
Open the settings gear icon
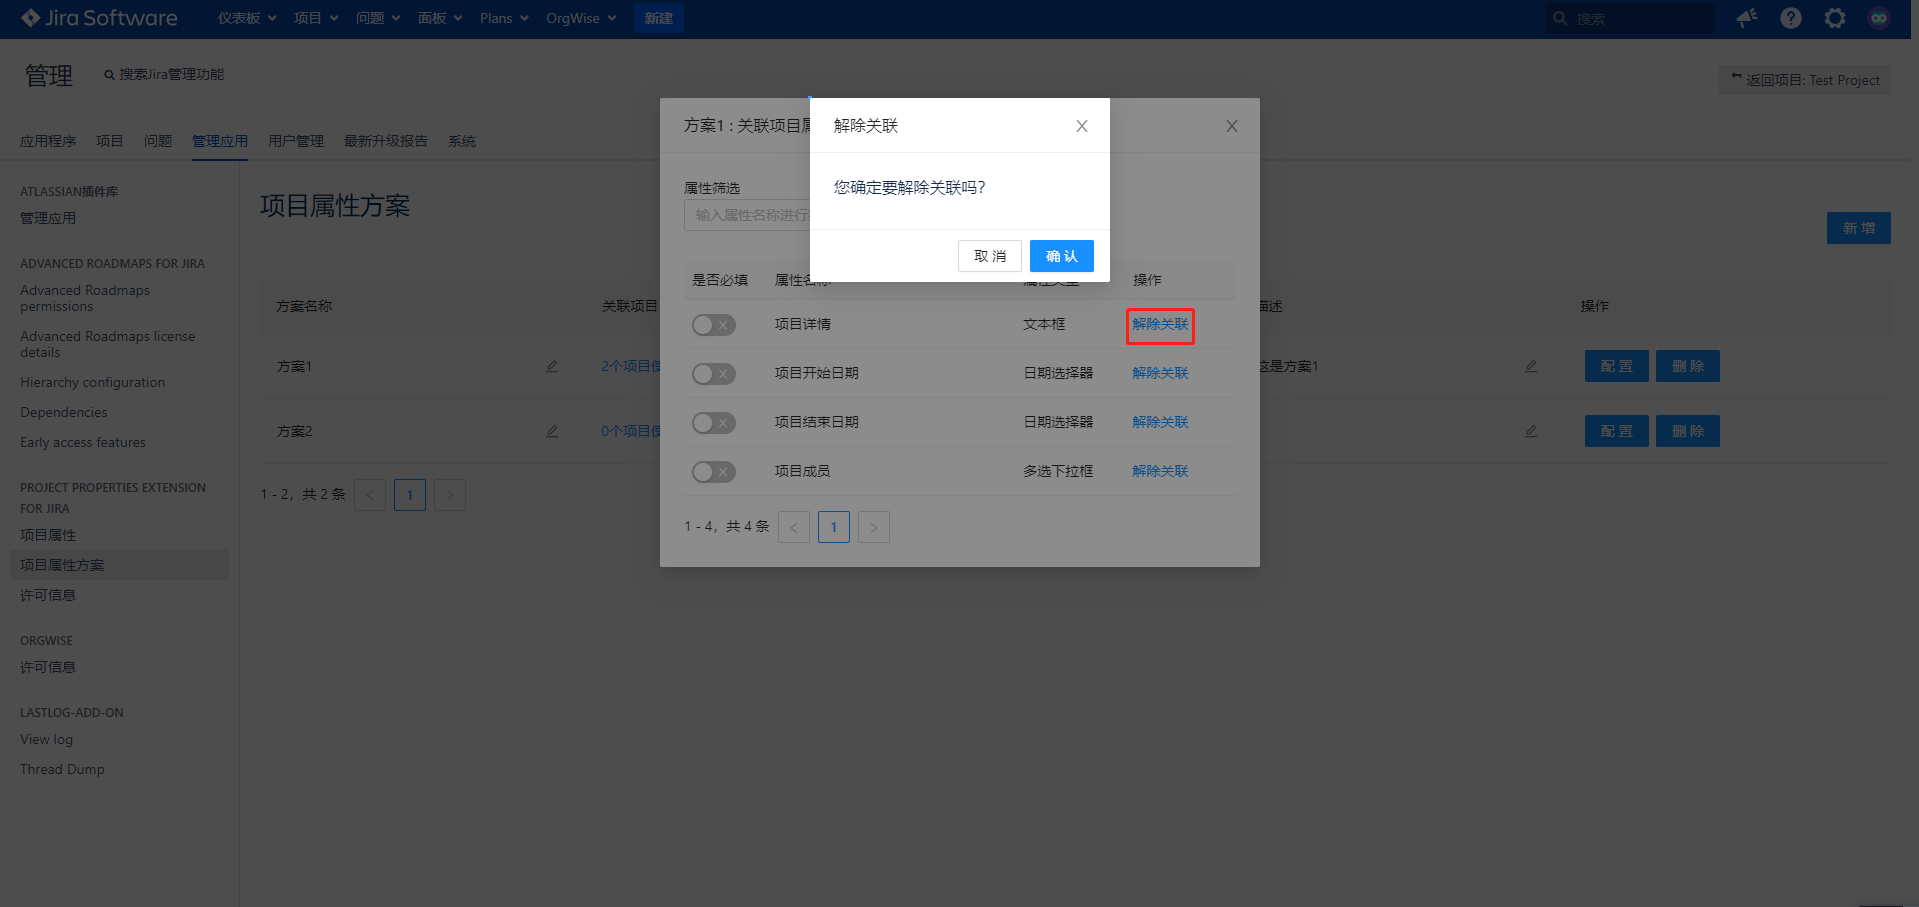click(x=1835, y=18)
